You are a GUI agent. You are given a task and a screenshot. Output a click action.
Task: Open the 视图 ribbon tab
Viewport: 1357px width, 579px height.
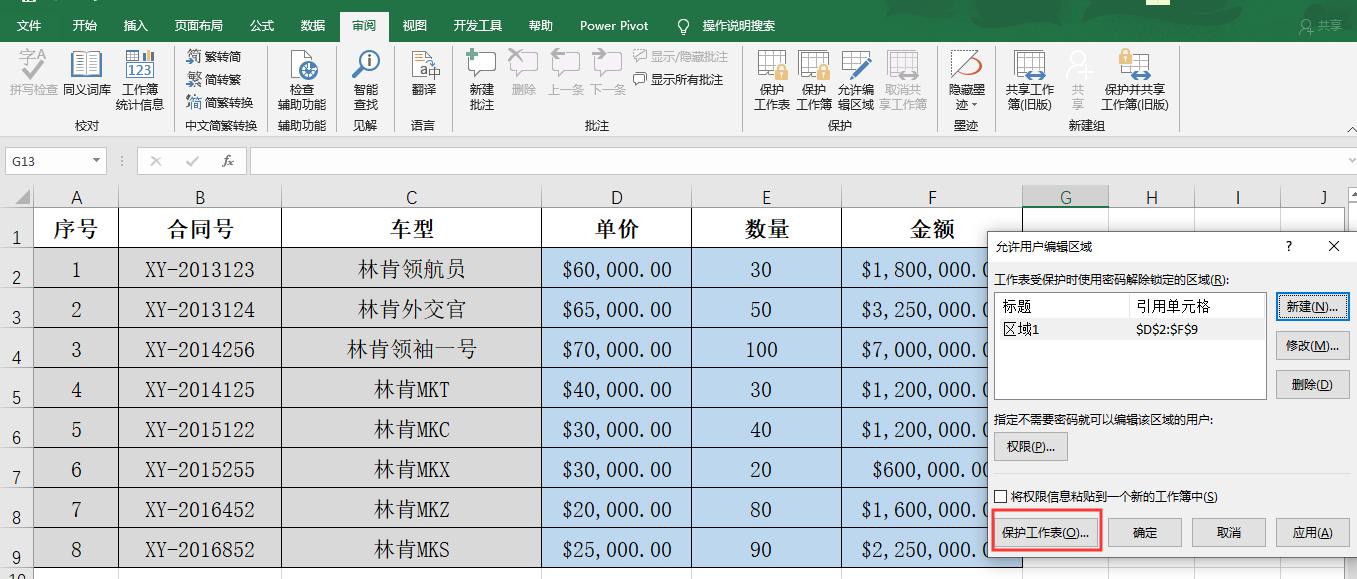414,25
